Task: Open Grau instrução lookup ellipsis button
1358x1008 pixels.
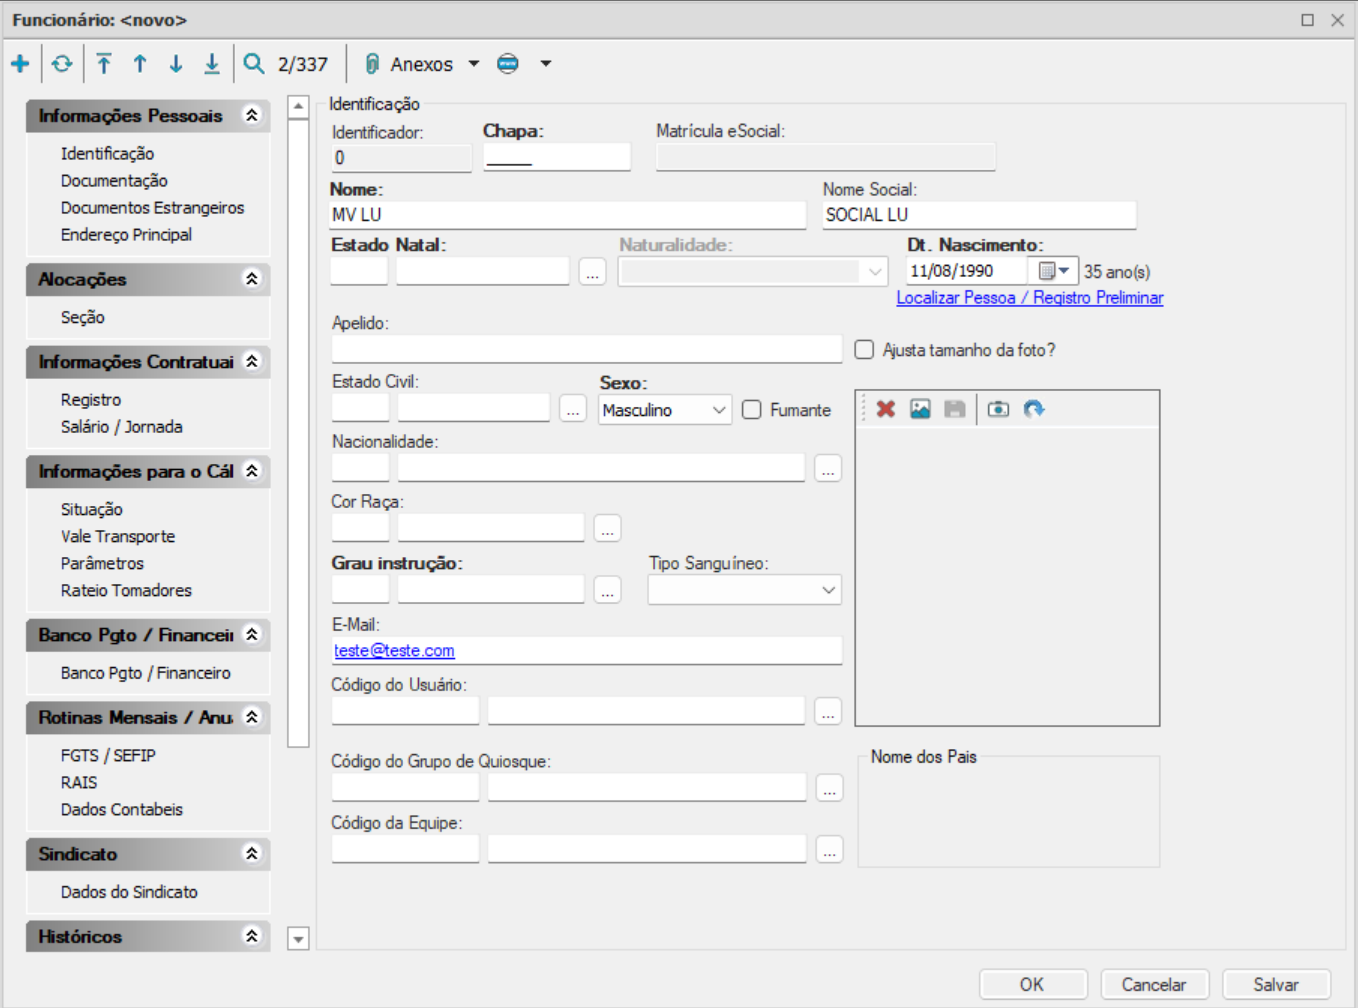Action: tap(607, 590)
